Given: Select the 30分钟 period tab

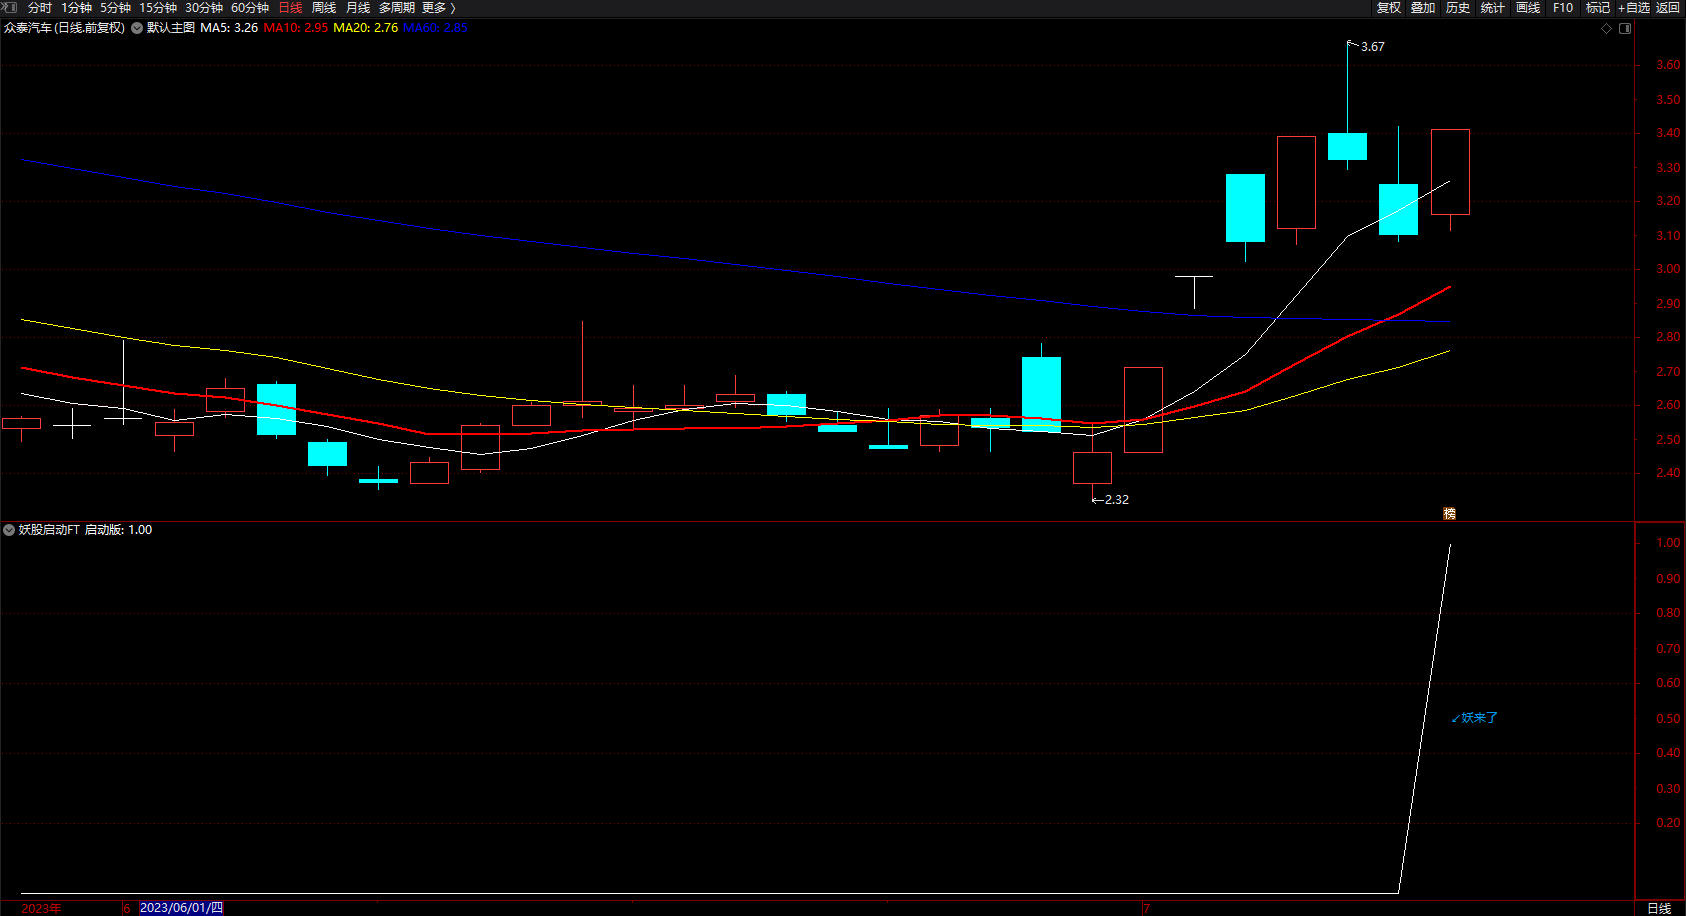Looking at the screenshot, I should click(204, 8).
